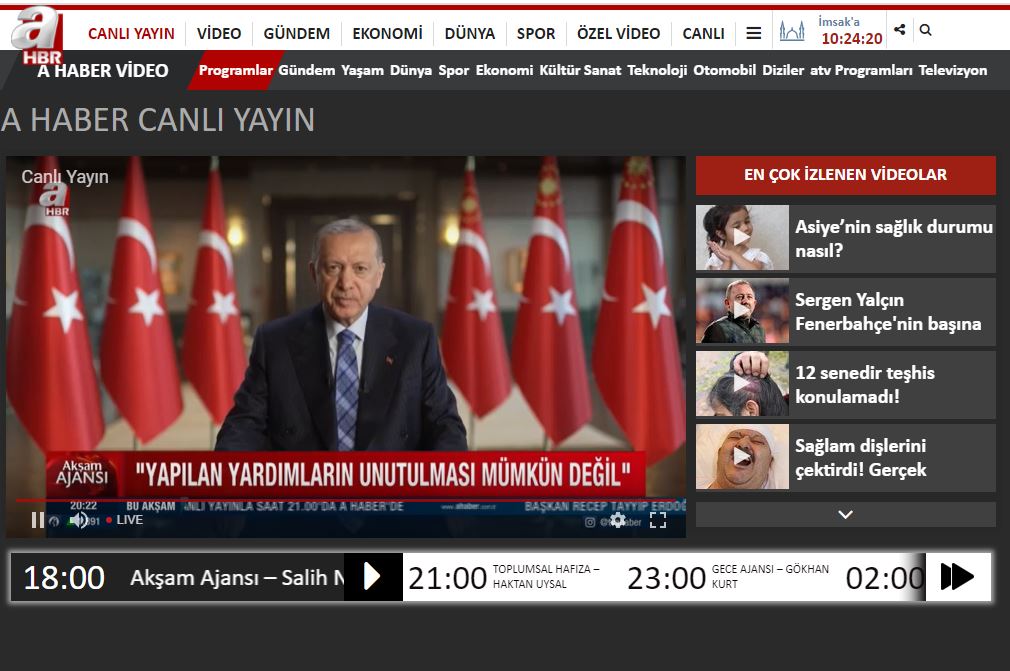Mute the video player volume
Image resolution: width=1010 pixels, height=671 pixels.
click(79, 520)
